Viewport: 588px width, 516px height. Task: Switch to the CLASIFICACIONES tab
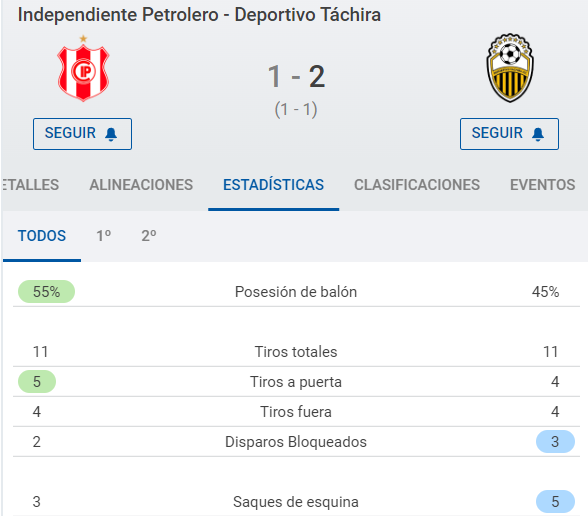[417, 185]
